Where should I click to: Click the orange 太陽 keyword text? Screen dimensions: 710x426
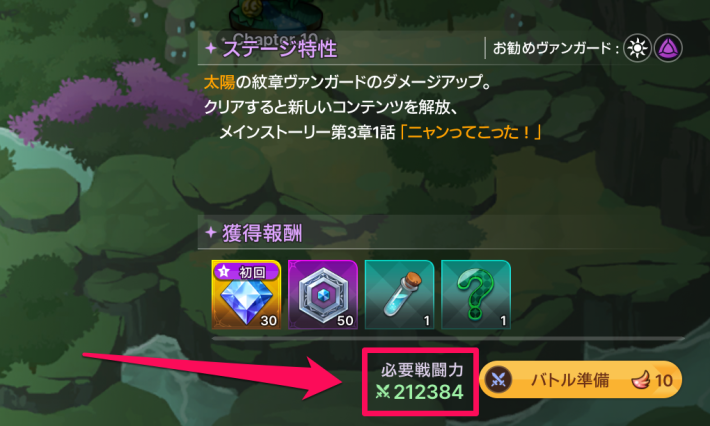tap(219, 82)
